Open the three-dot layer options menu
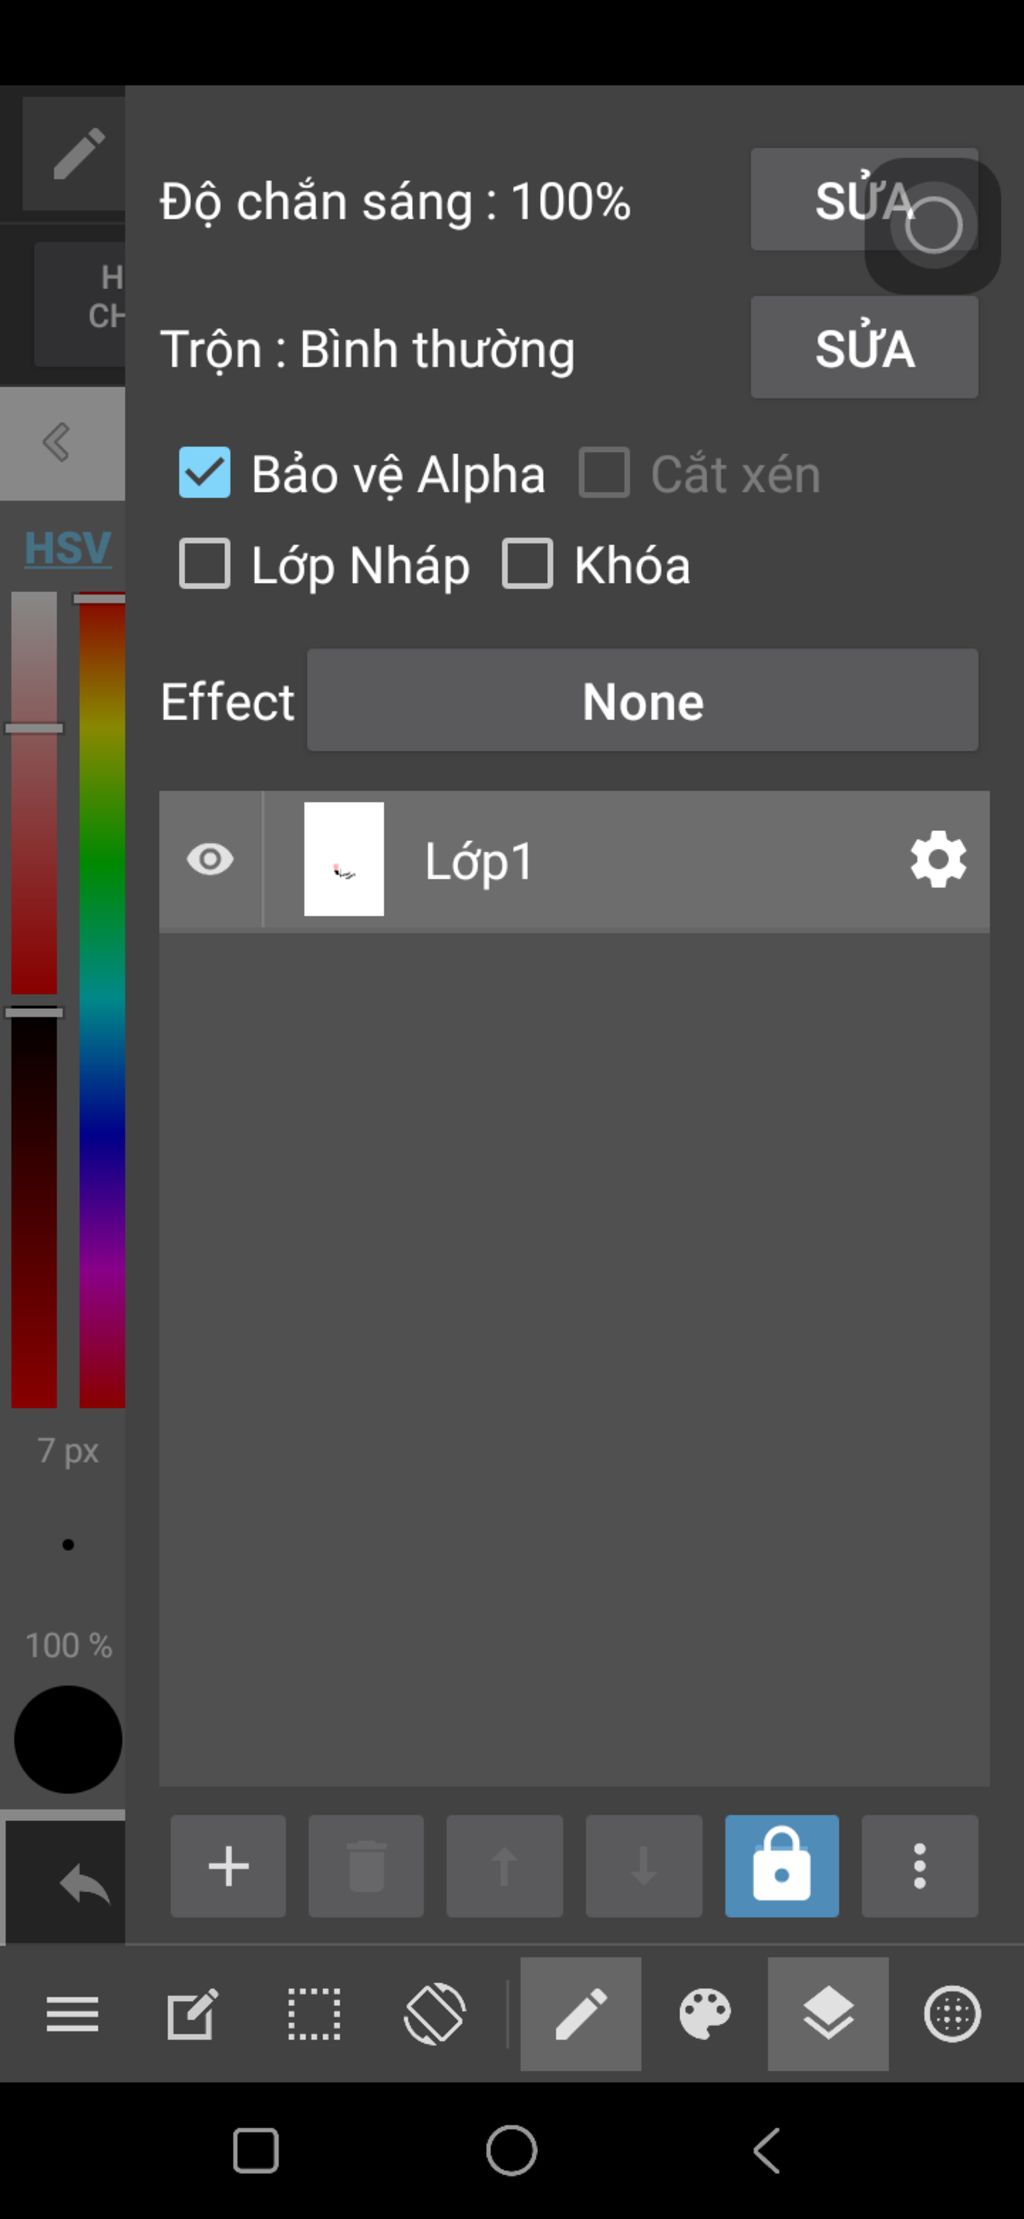The image size is (1024, 2219). [x=920, y=1866]
